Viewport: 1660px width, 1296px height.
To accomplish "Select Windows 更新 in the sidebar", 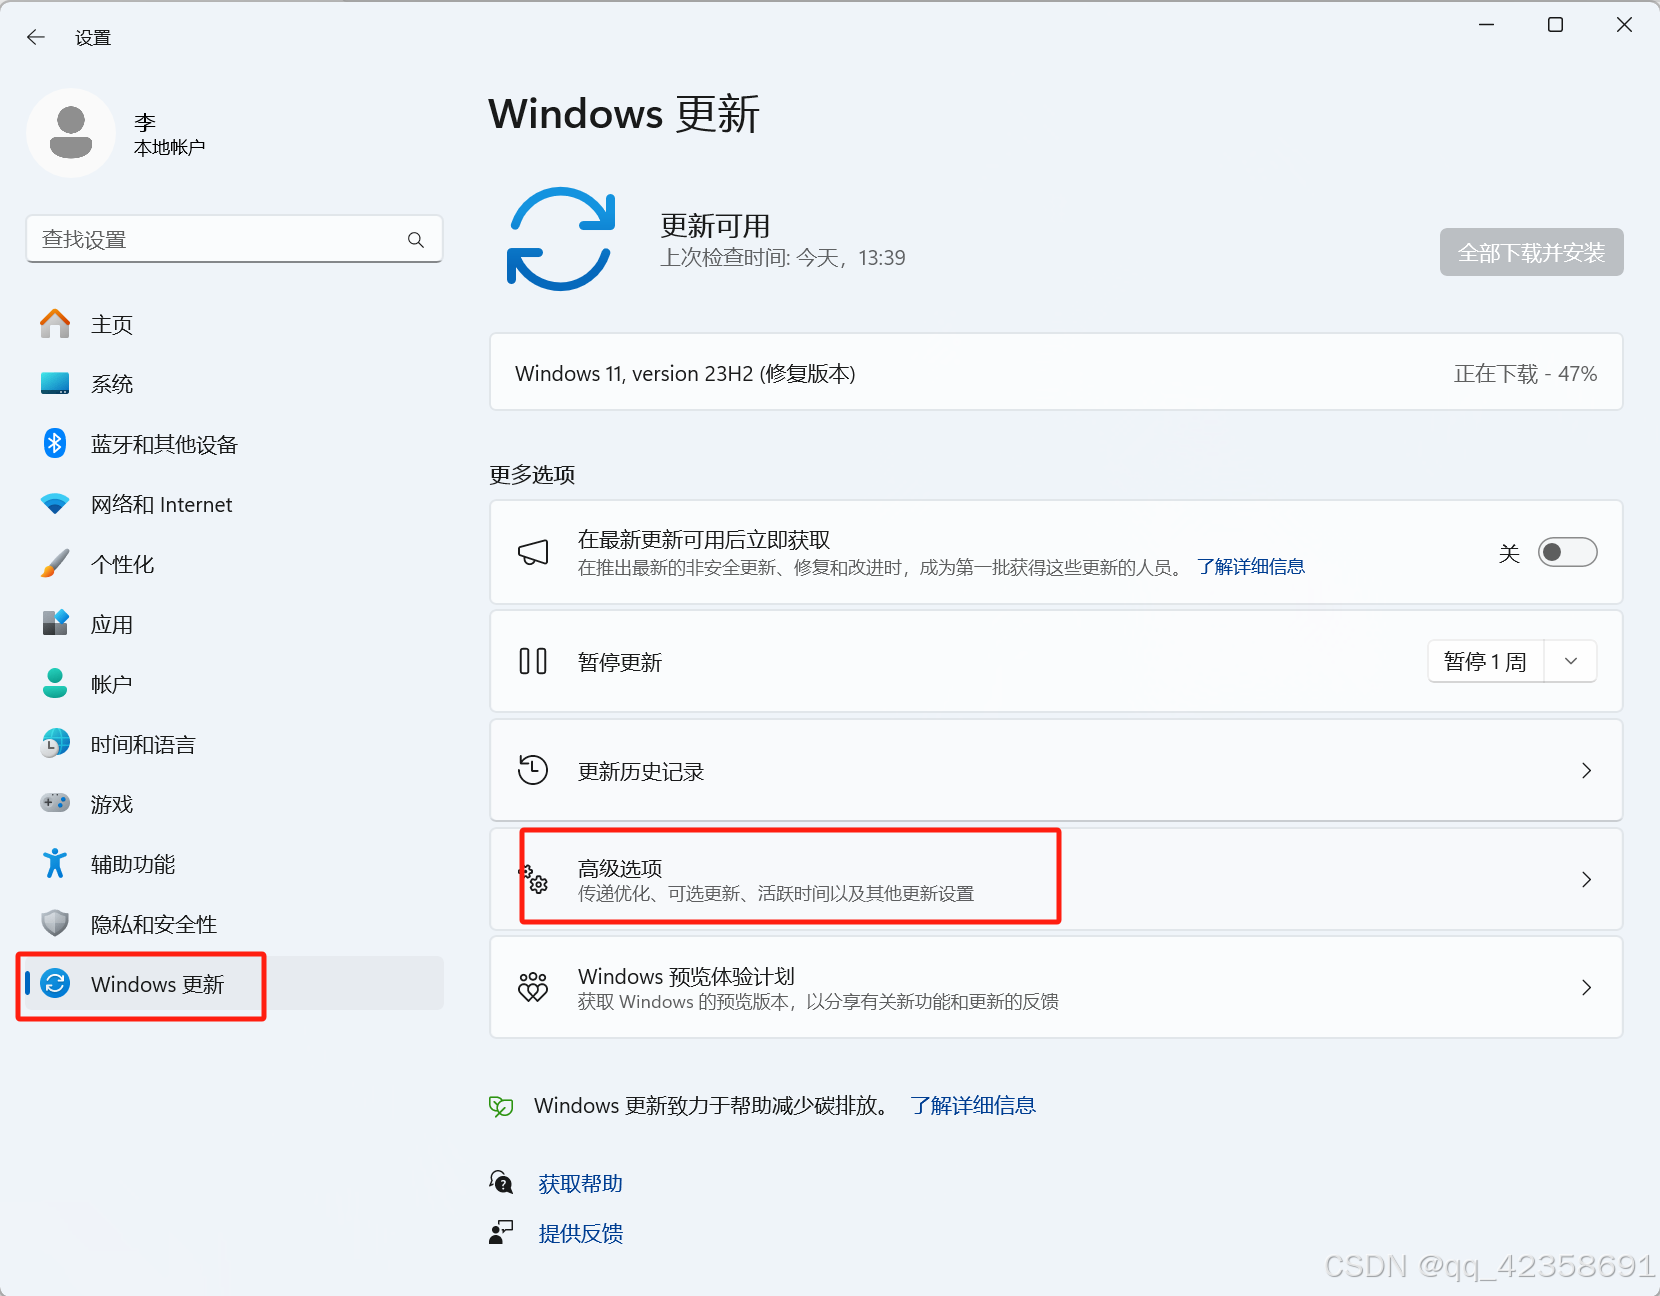I will pos(234,984).
